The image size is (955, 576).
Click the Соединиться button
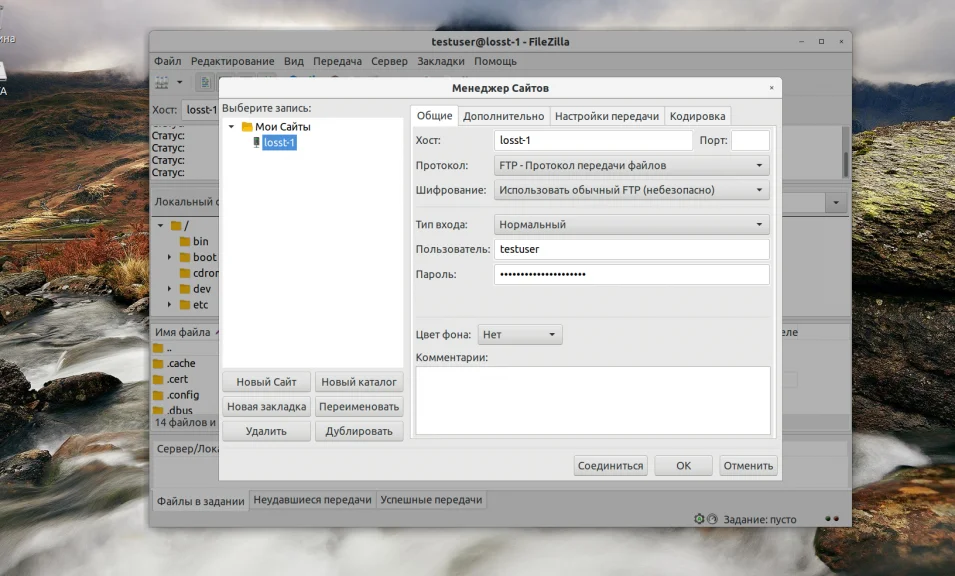point(610,465)
